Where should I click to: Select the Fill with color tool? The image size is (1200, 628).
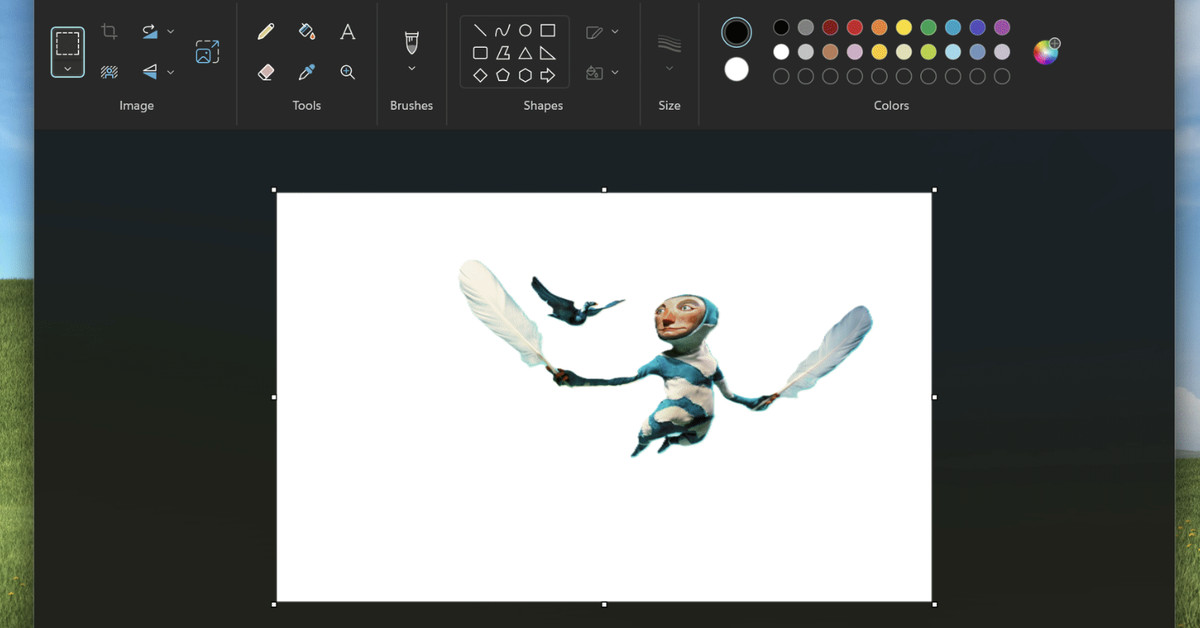point(307,31)
